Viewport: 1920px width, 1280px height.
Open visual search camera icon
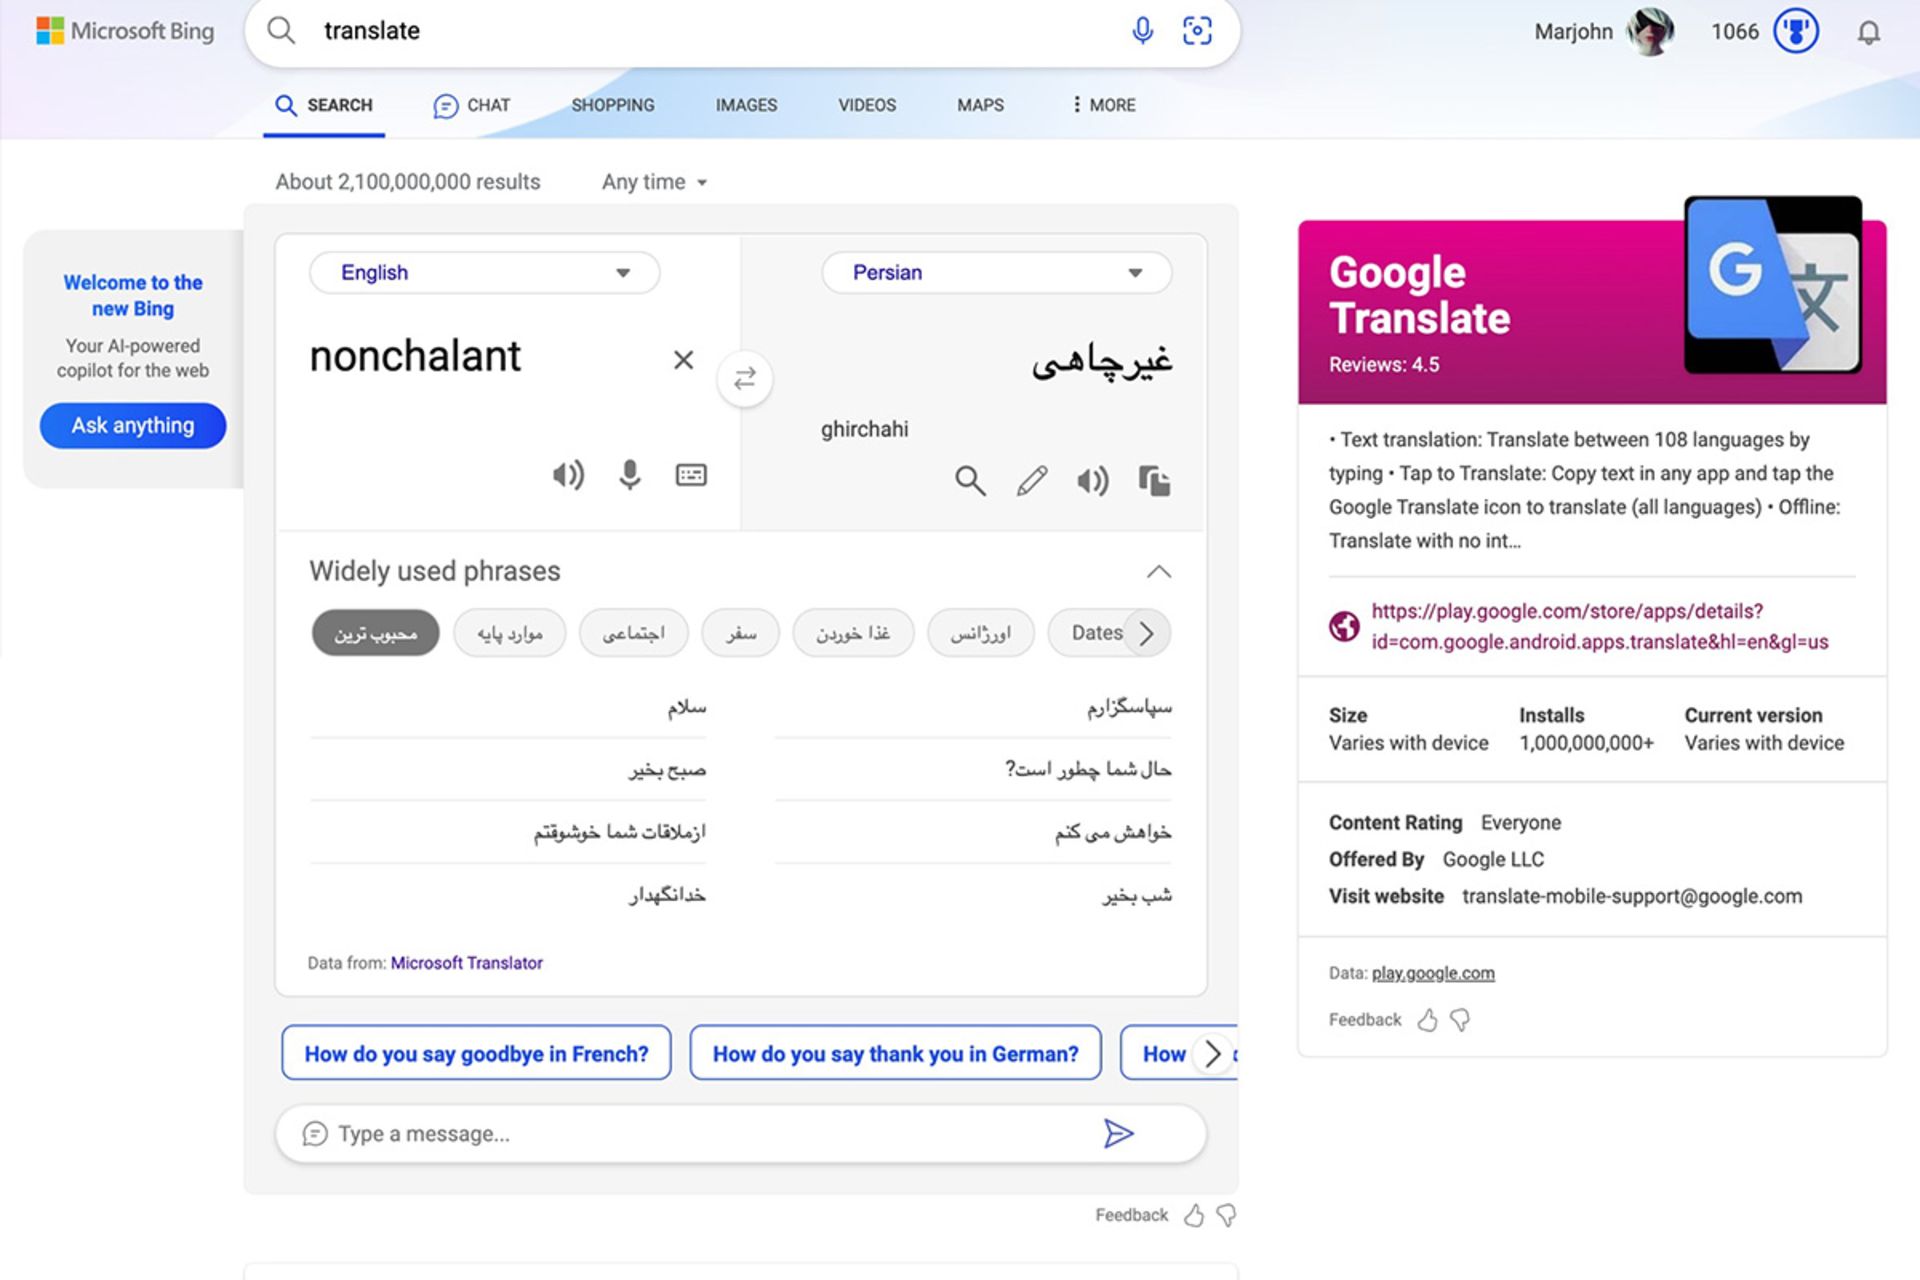pos(1197,31)
